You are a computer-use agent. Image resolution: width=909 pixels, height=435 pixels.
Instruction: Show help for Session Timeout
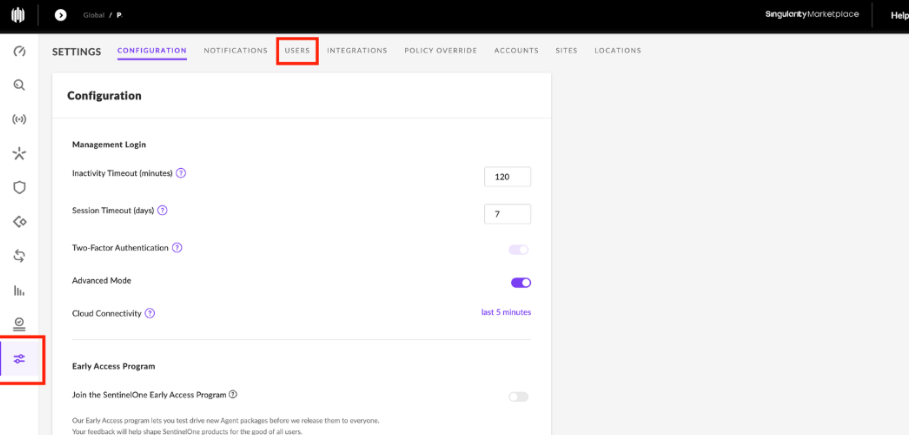(162, 211)
